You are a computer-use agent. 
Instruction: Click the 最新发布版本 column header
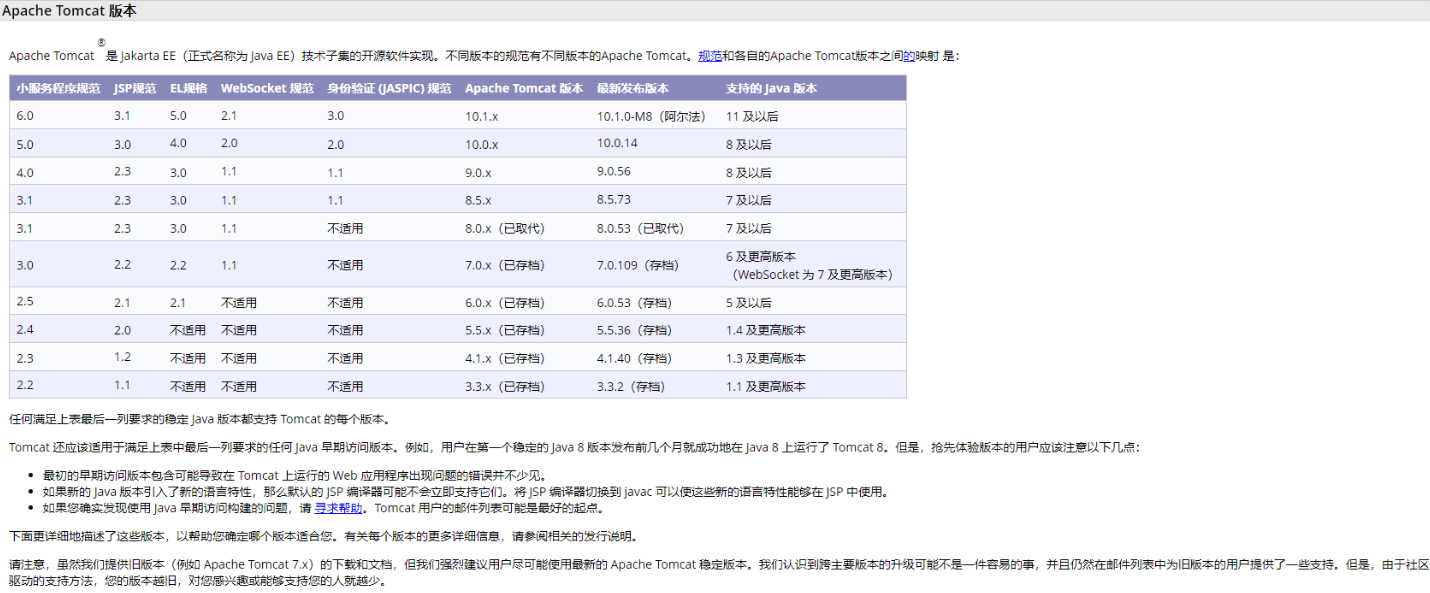tap(633, 88)
